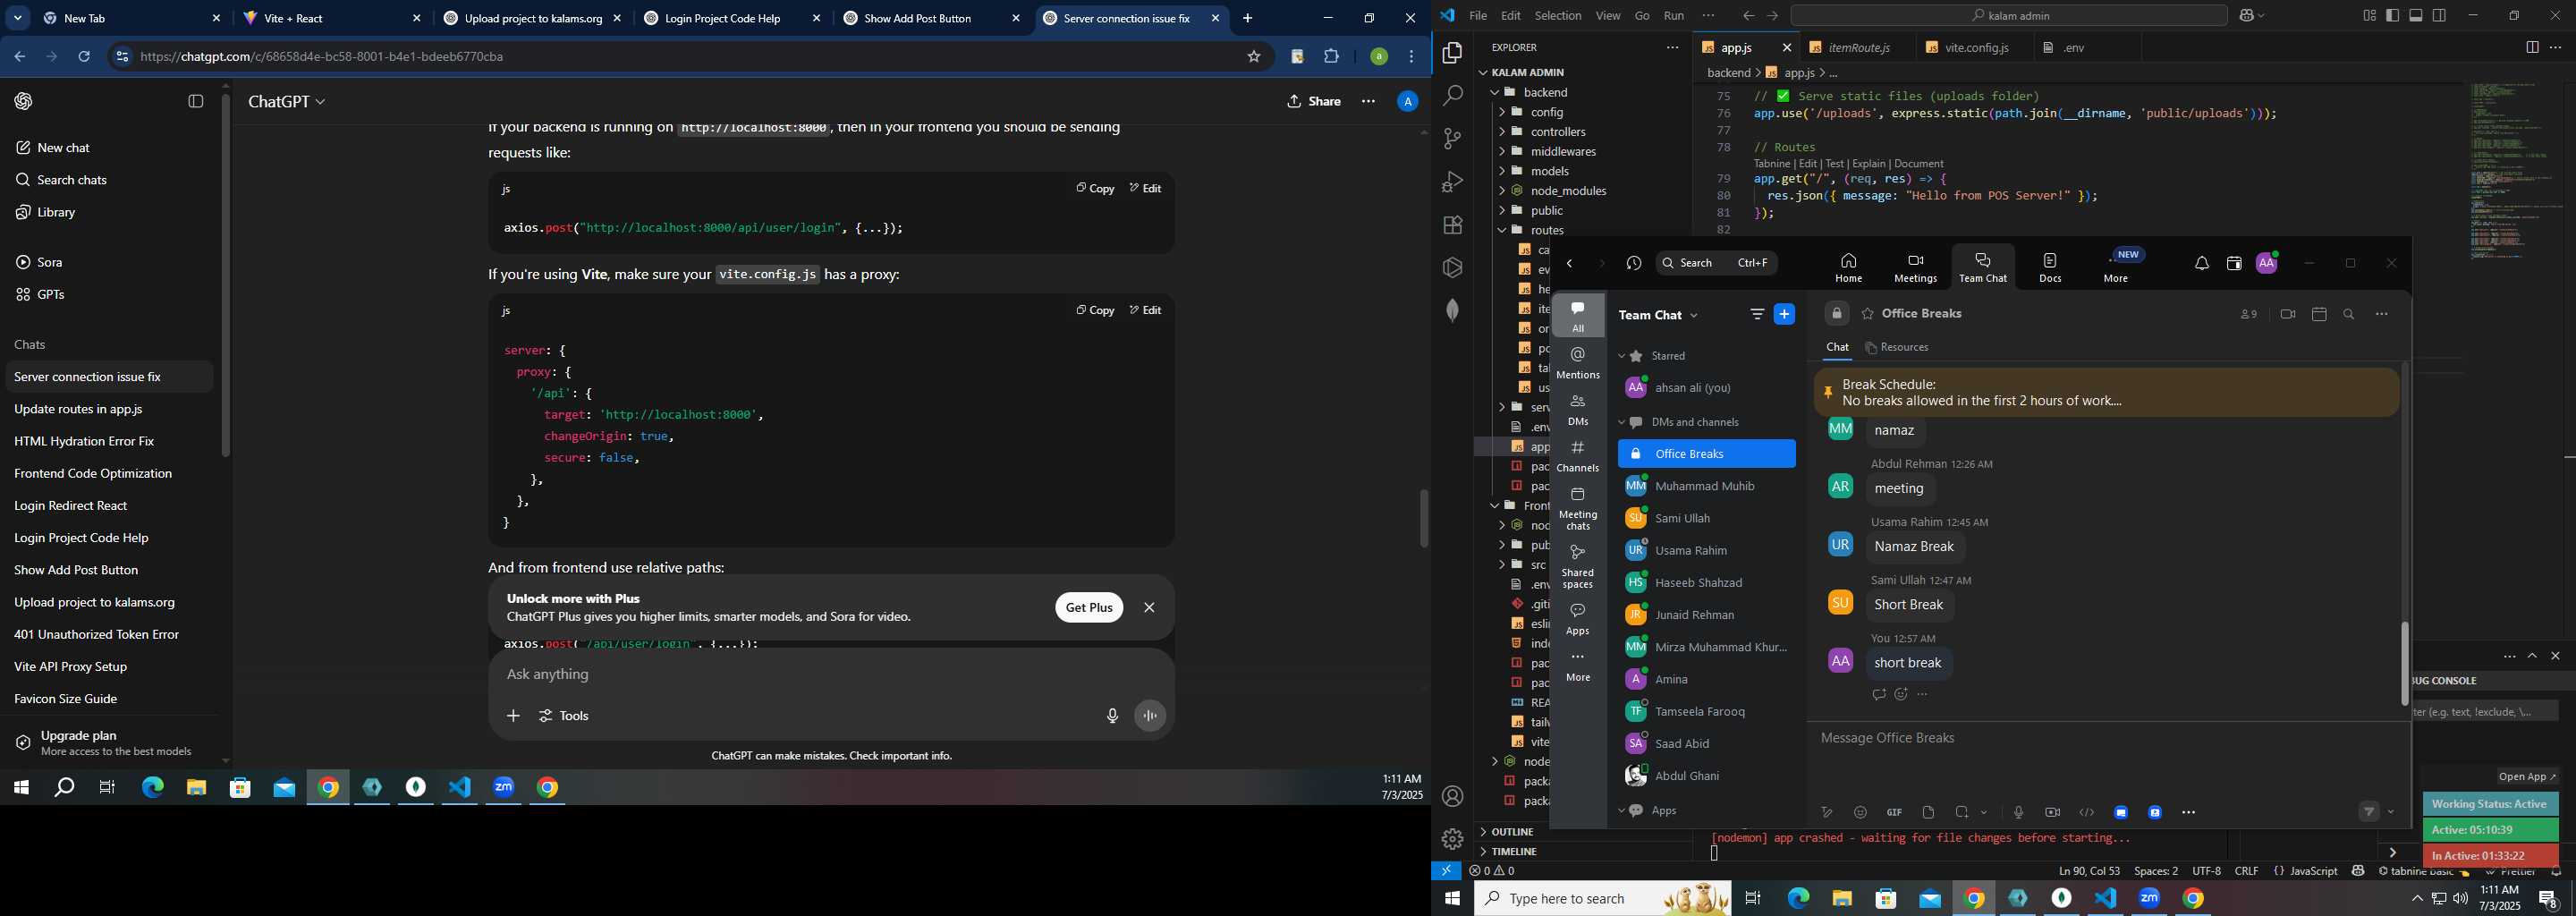Open Zoom notifications bell
This screenshot has width=2576, height=916.
[x=2202, y=263]
